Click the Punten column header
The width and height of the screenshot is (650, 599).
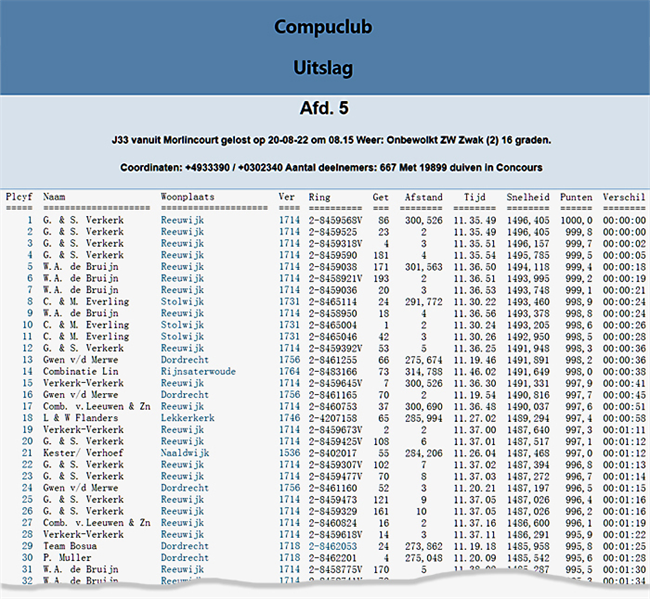tap(576, 198)
